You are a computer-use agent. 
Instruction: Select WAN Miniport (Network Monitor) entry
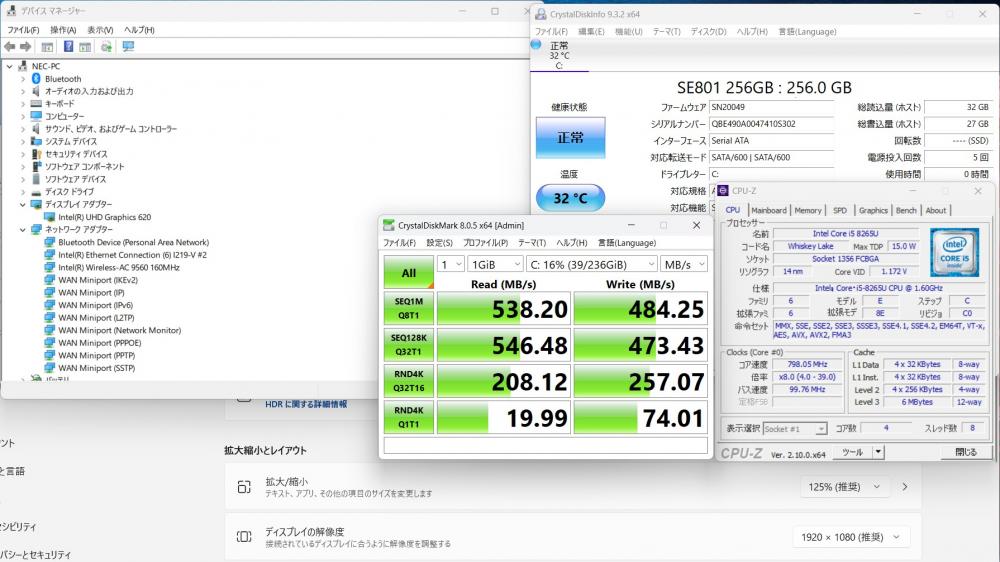pyautogui.click(x=119, y=330)
